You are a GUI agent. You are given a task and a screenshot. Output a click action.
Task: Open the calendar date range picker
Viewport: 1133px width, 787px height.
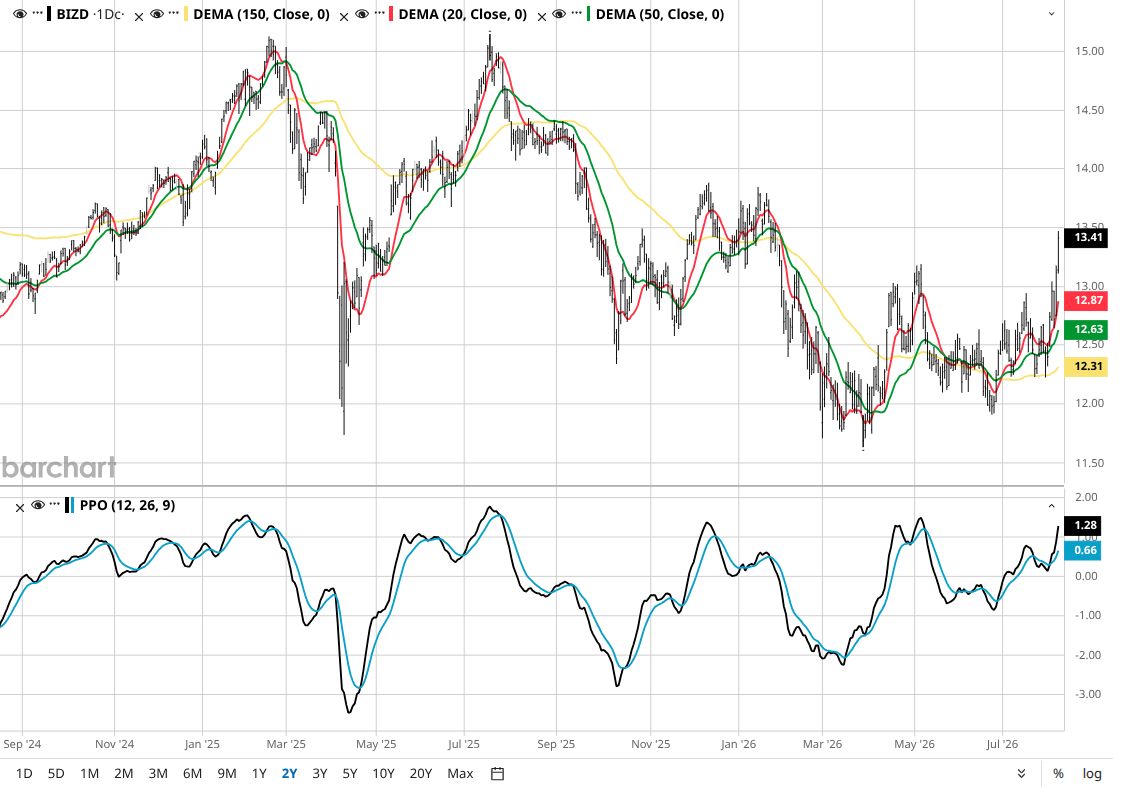point(497,773)
